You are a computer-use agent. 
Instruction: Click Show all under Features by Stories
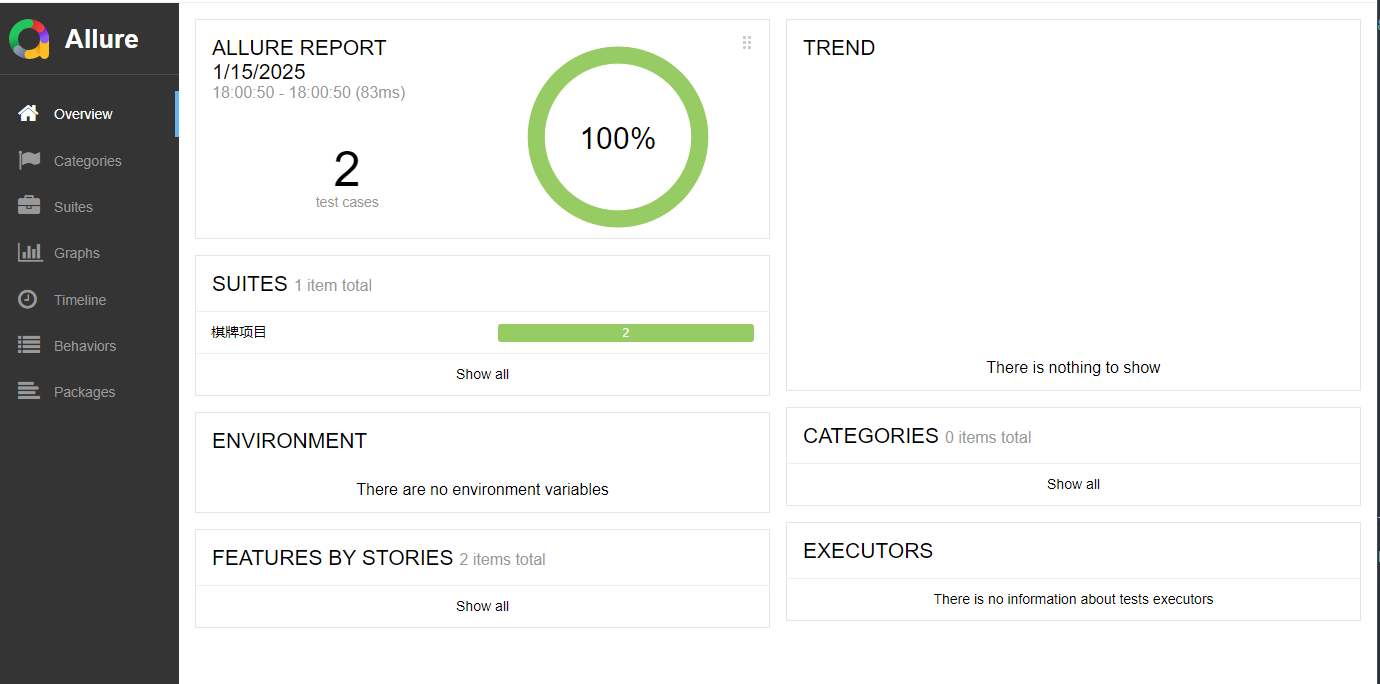[482, 606]
